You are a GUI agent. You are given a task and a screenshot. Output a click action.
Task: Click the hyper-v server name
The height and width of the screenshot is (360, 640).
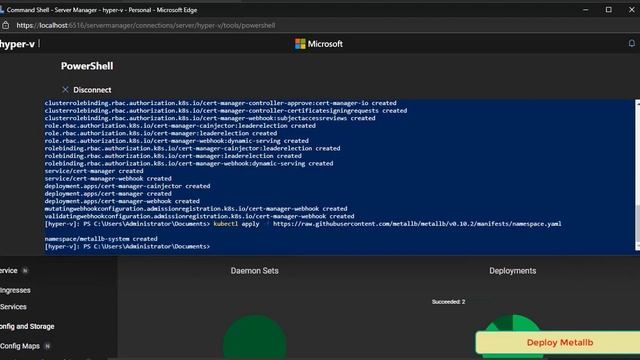click(x=17, y=44)
